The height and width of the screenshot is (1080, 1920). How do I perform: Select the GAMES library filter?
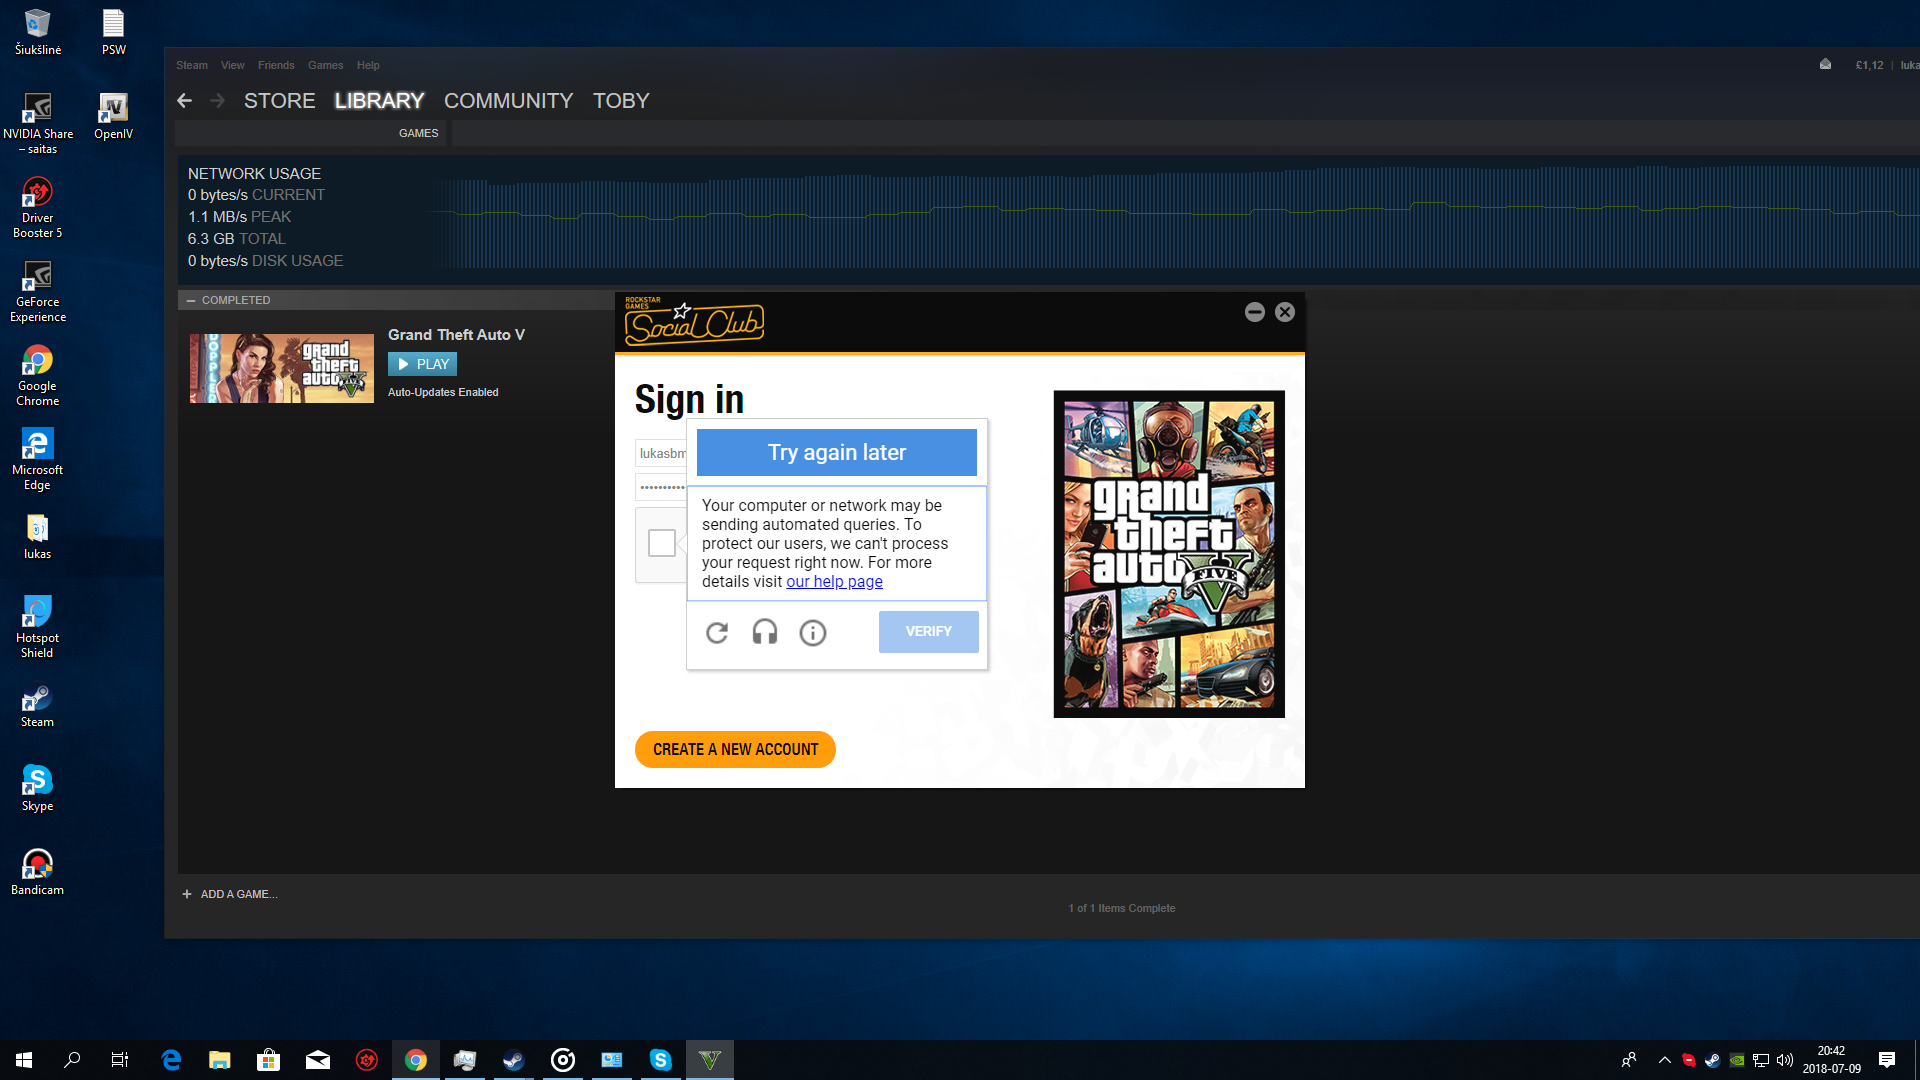[418, 133]
